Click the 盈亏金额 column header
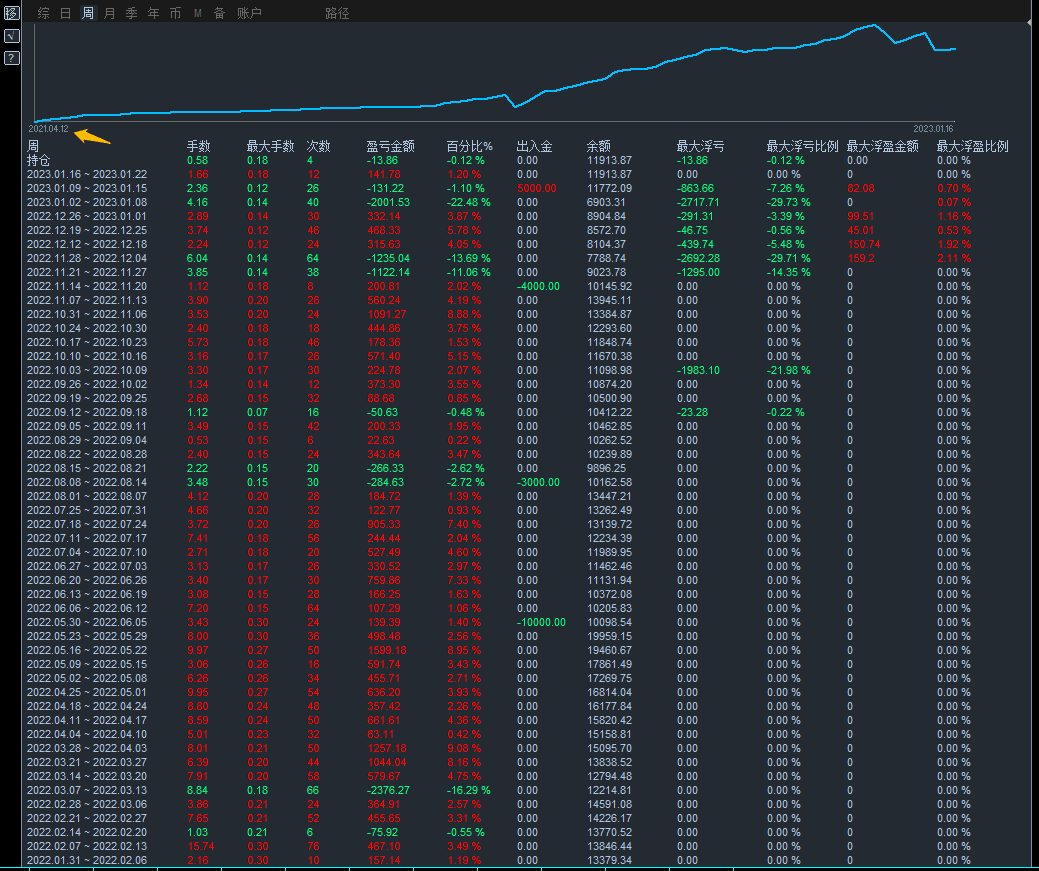Screen dimensions: 1039x871 click(390, 146)
